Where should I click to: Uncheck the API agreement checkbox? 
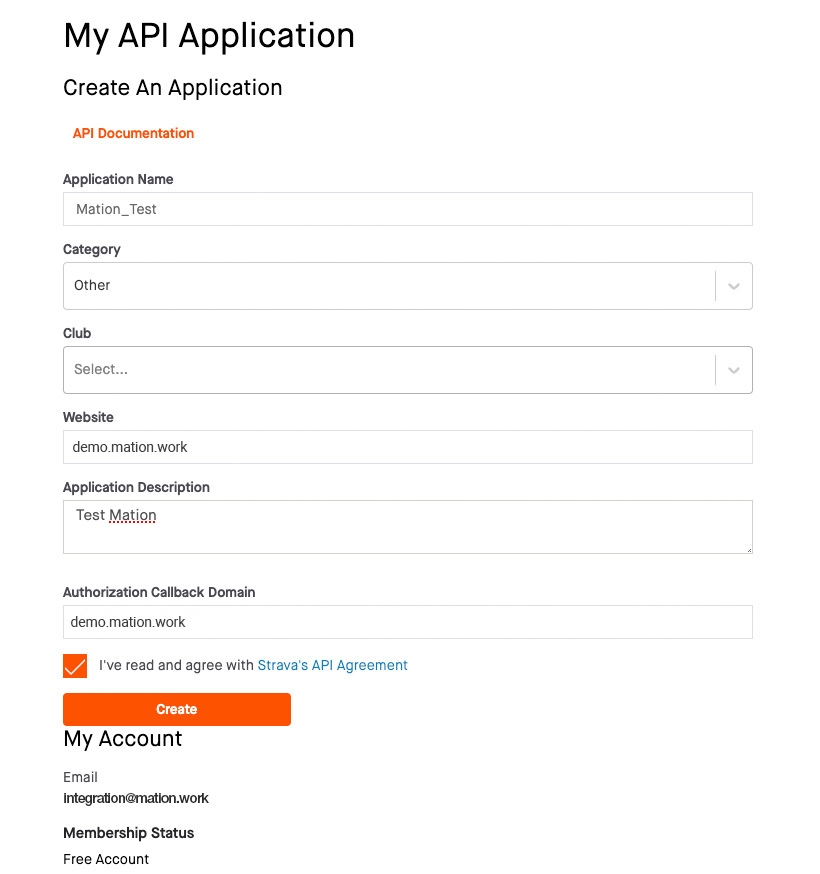pos(75,666)
